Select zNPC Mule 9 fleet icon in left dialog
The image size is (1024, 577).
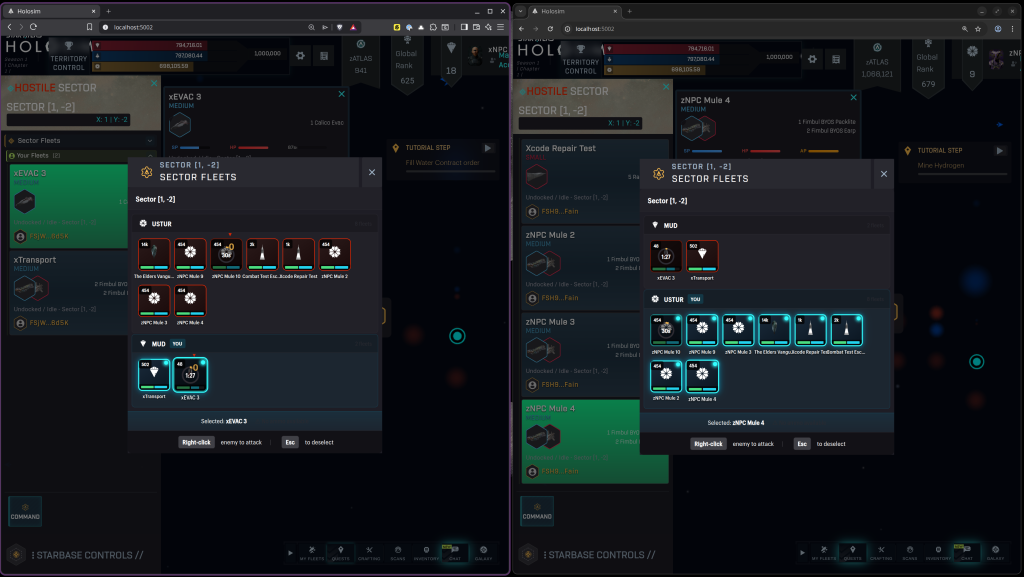[190, 256]
